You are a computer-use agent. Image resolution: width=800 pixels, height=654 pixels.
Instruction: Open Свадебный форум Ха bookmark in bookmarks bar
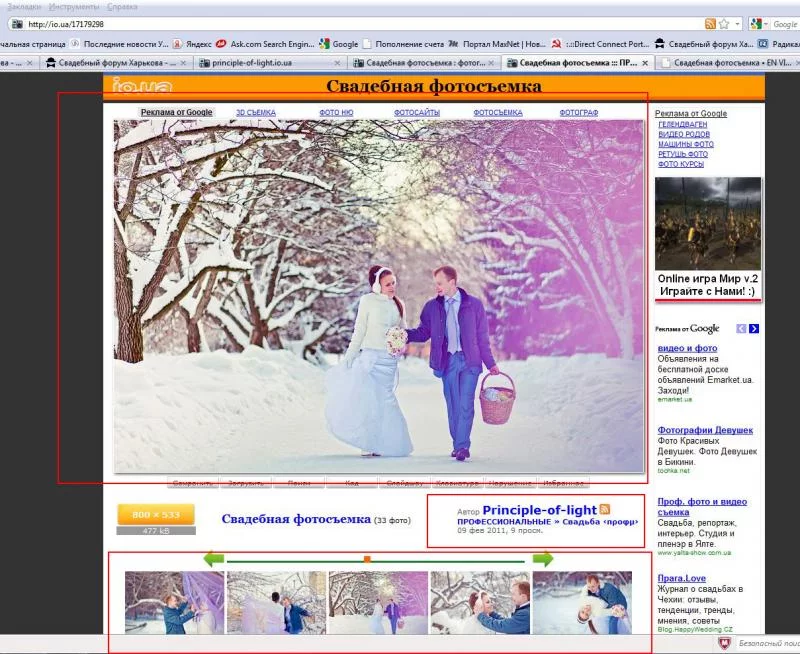(704, 44)
